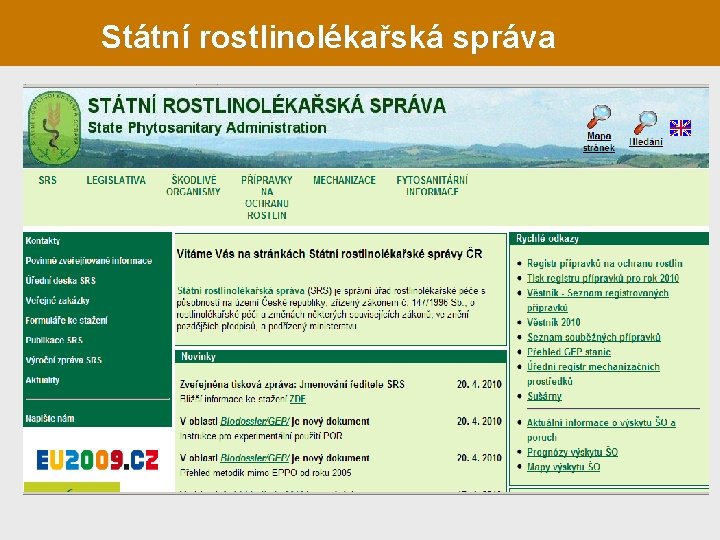
Task: Open Tisk registru přípravků pro rok 2010
Action: pyautogui.click(x=603, y=278)
